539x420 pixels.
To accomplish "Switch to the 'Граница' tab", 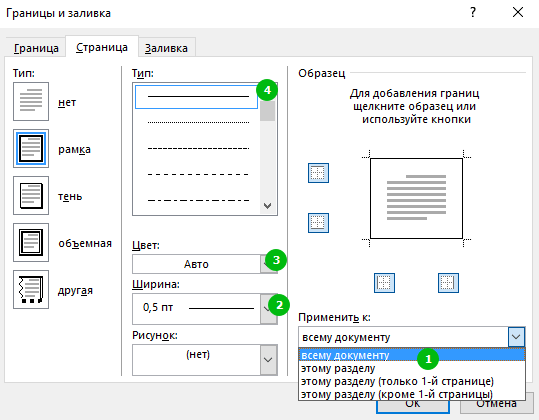I will [x=36, y=48].
